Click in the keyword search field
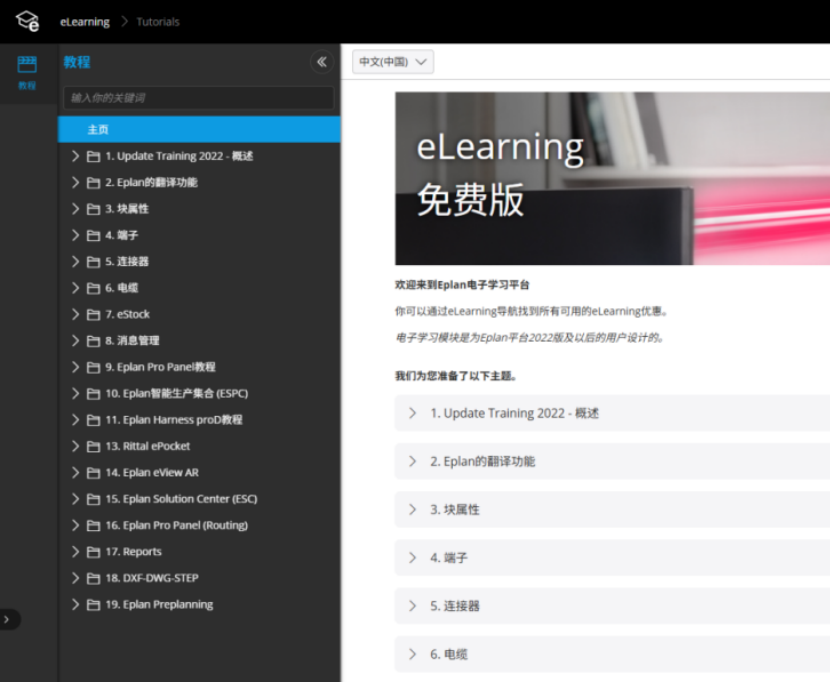 coord(199,98)
